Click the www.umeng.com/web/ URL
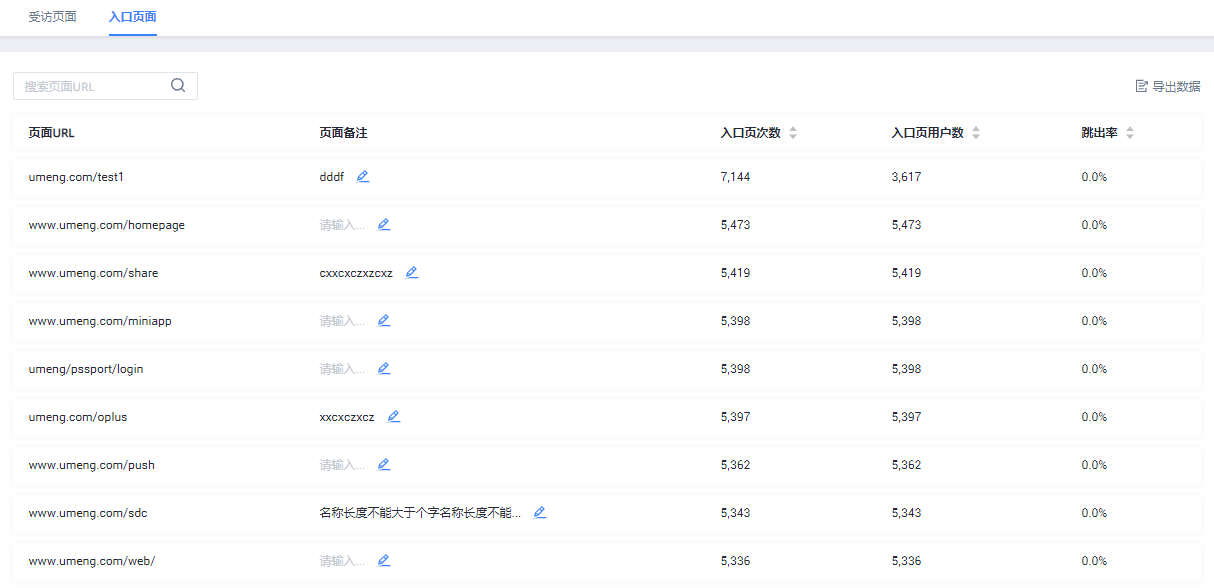The height and width of the screenshot is (588, 1214). tap(92, 561)
